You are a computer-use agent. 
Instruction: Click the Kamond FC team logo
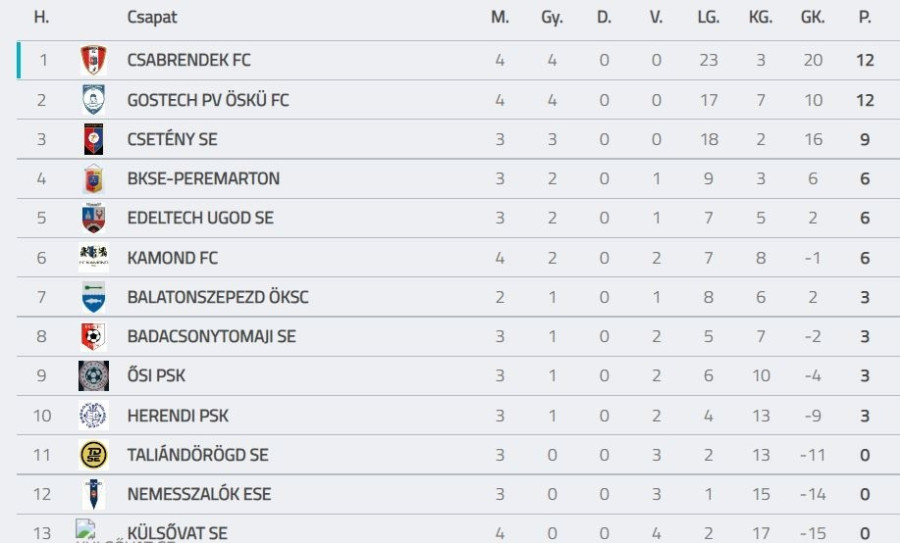pyautogui.click(x=93, y=258)
